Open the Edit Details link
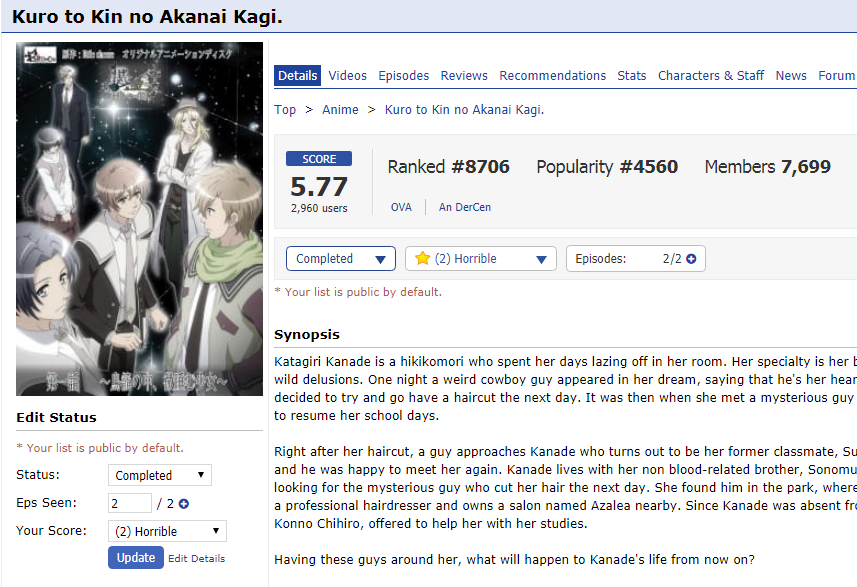 tap(197, 559)
